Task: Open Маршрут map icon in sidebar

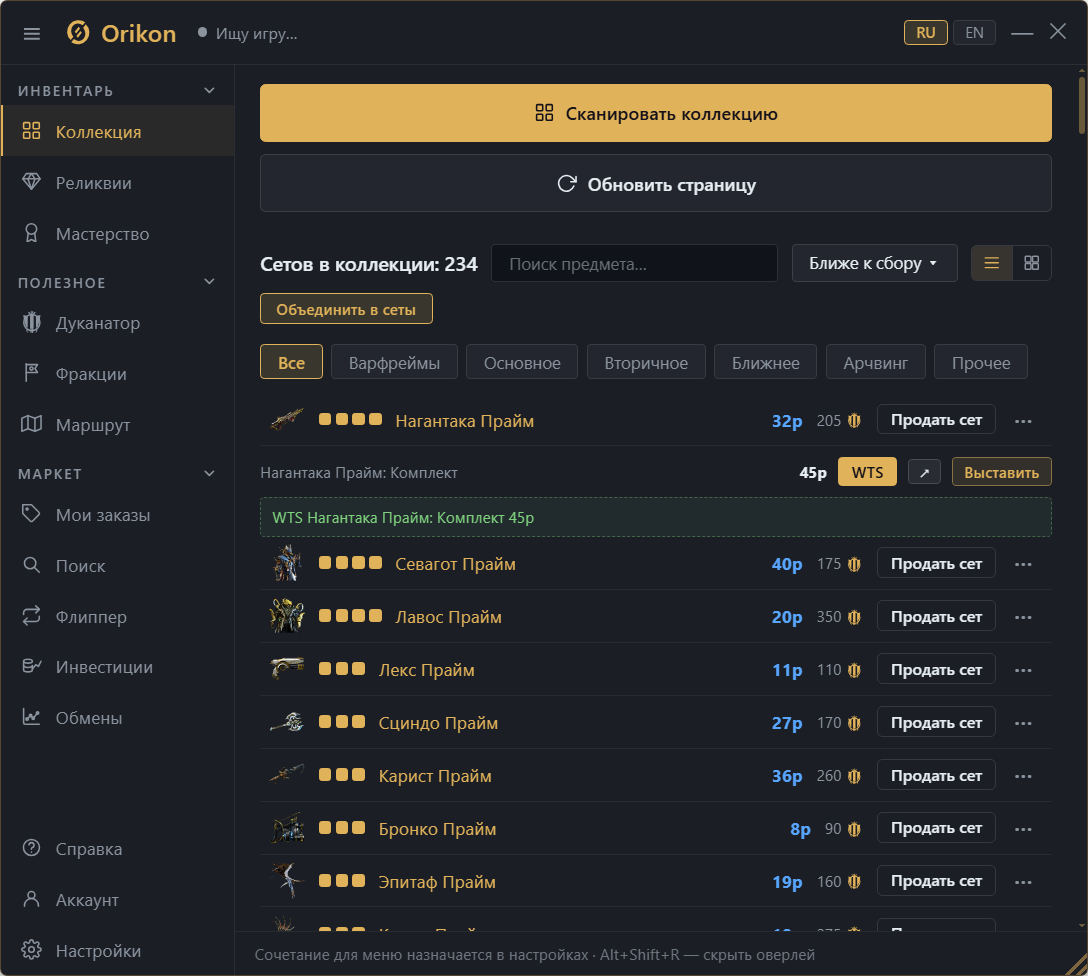Action: (x=31, y=425)
